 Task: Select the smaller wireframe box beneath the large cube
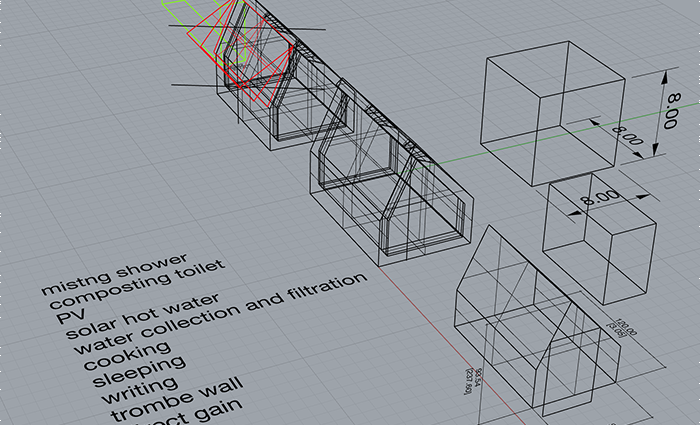click(x=600, y=239)
